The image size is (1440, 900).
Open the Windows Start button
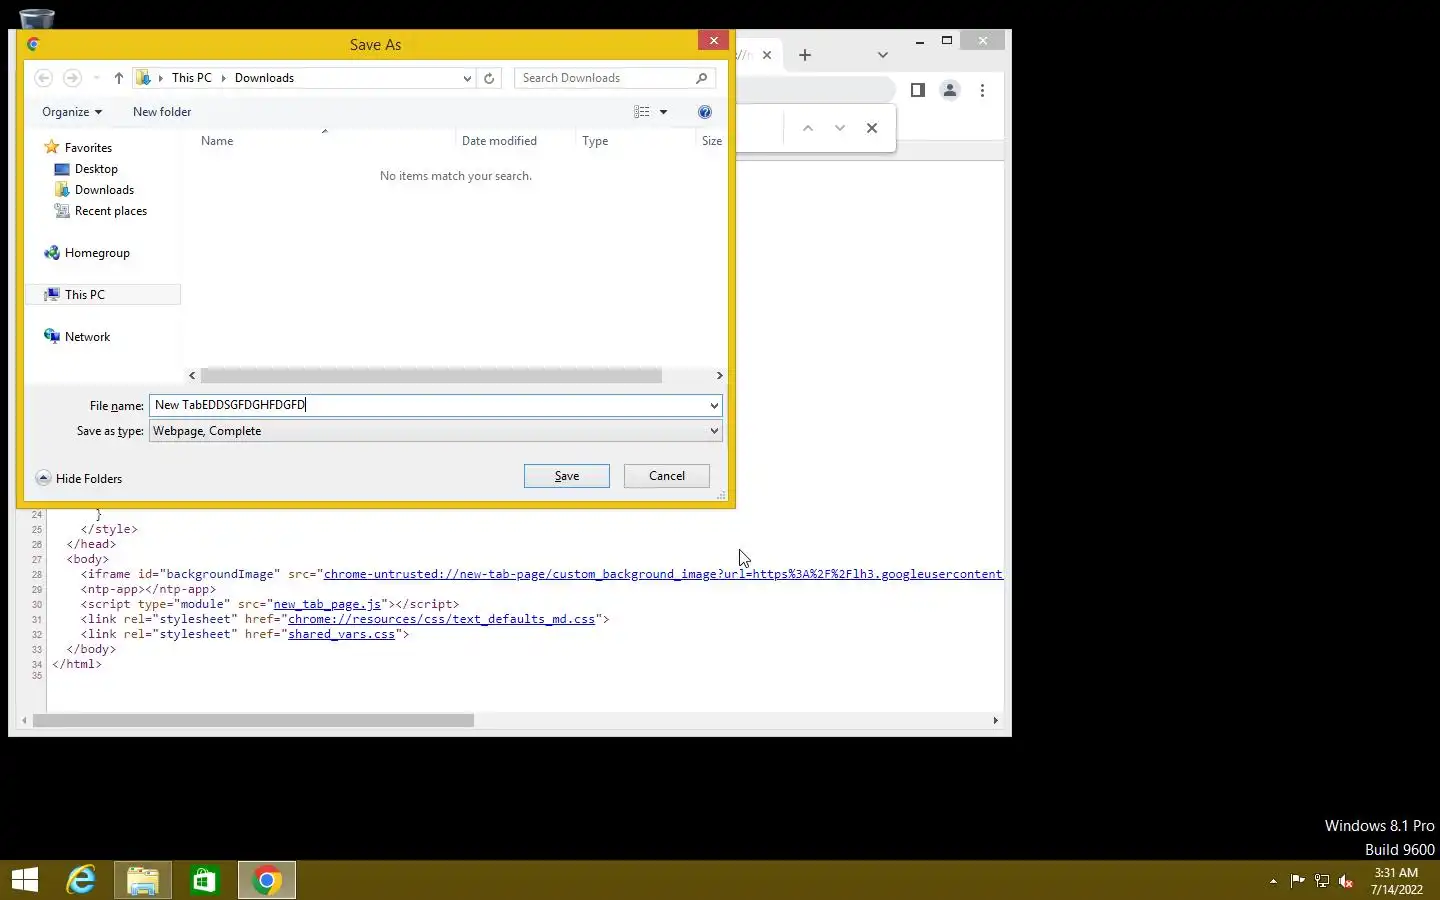click(x=25, y=880)
